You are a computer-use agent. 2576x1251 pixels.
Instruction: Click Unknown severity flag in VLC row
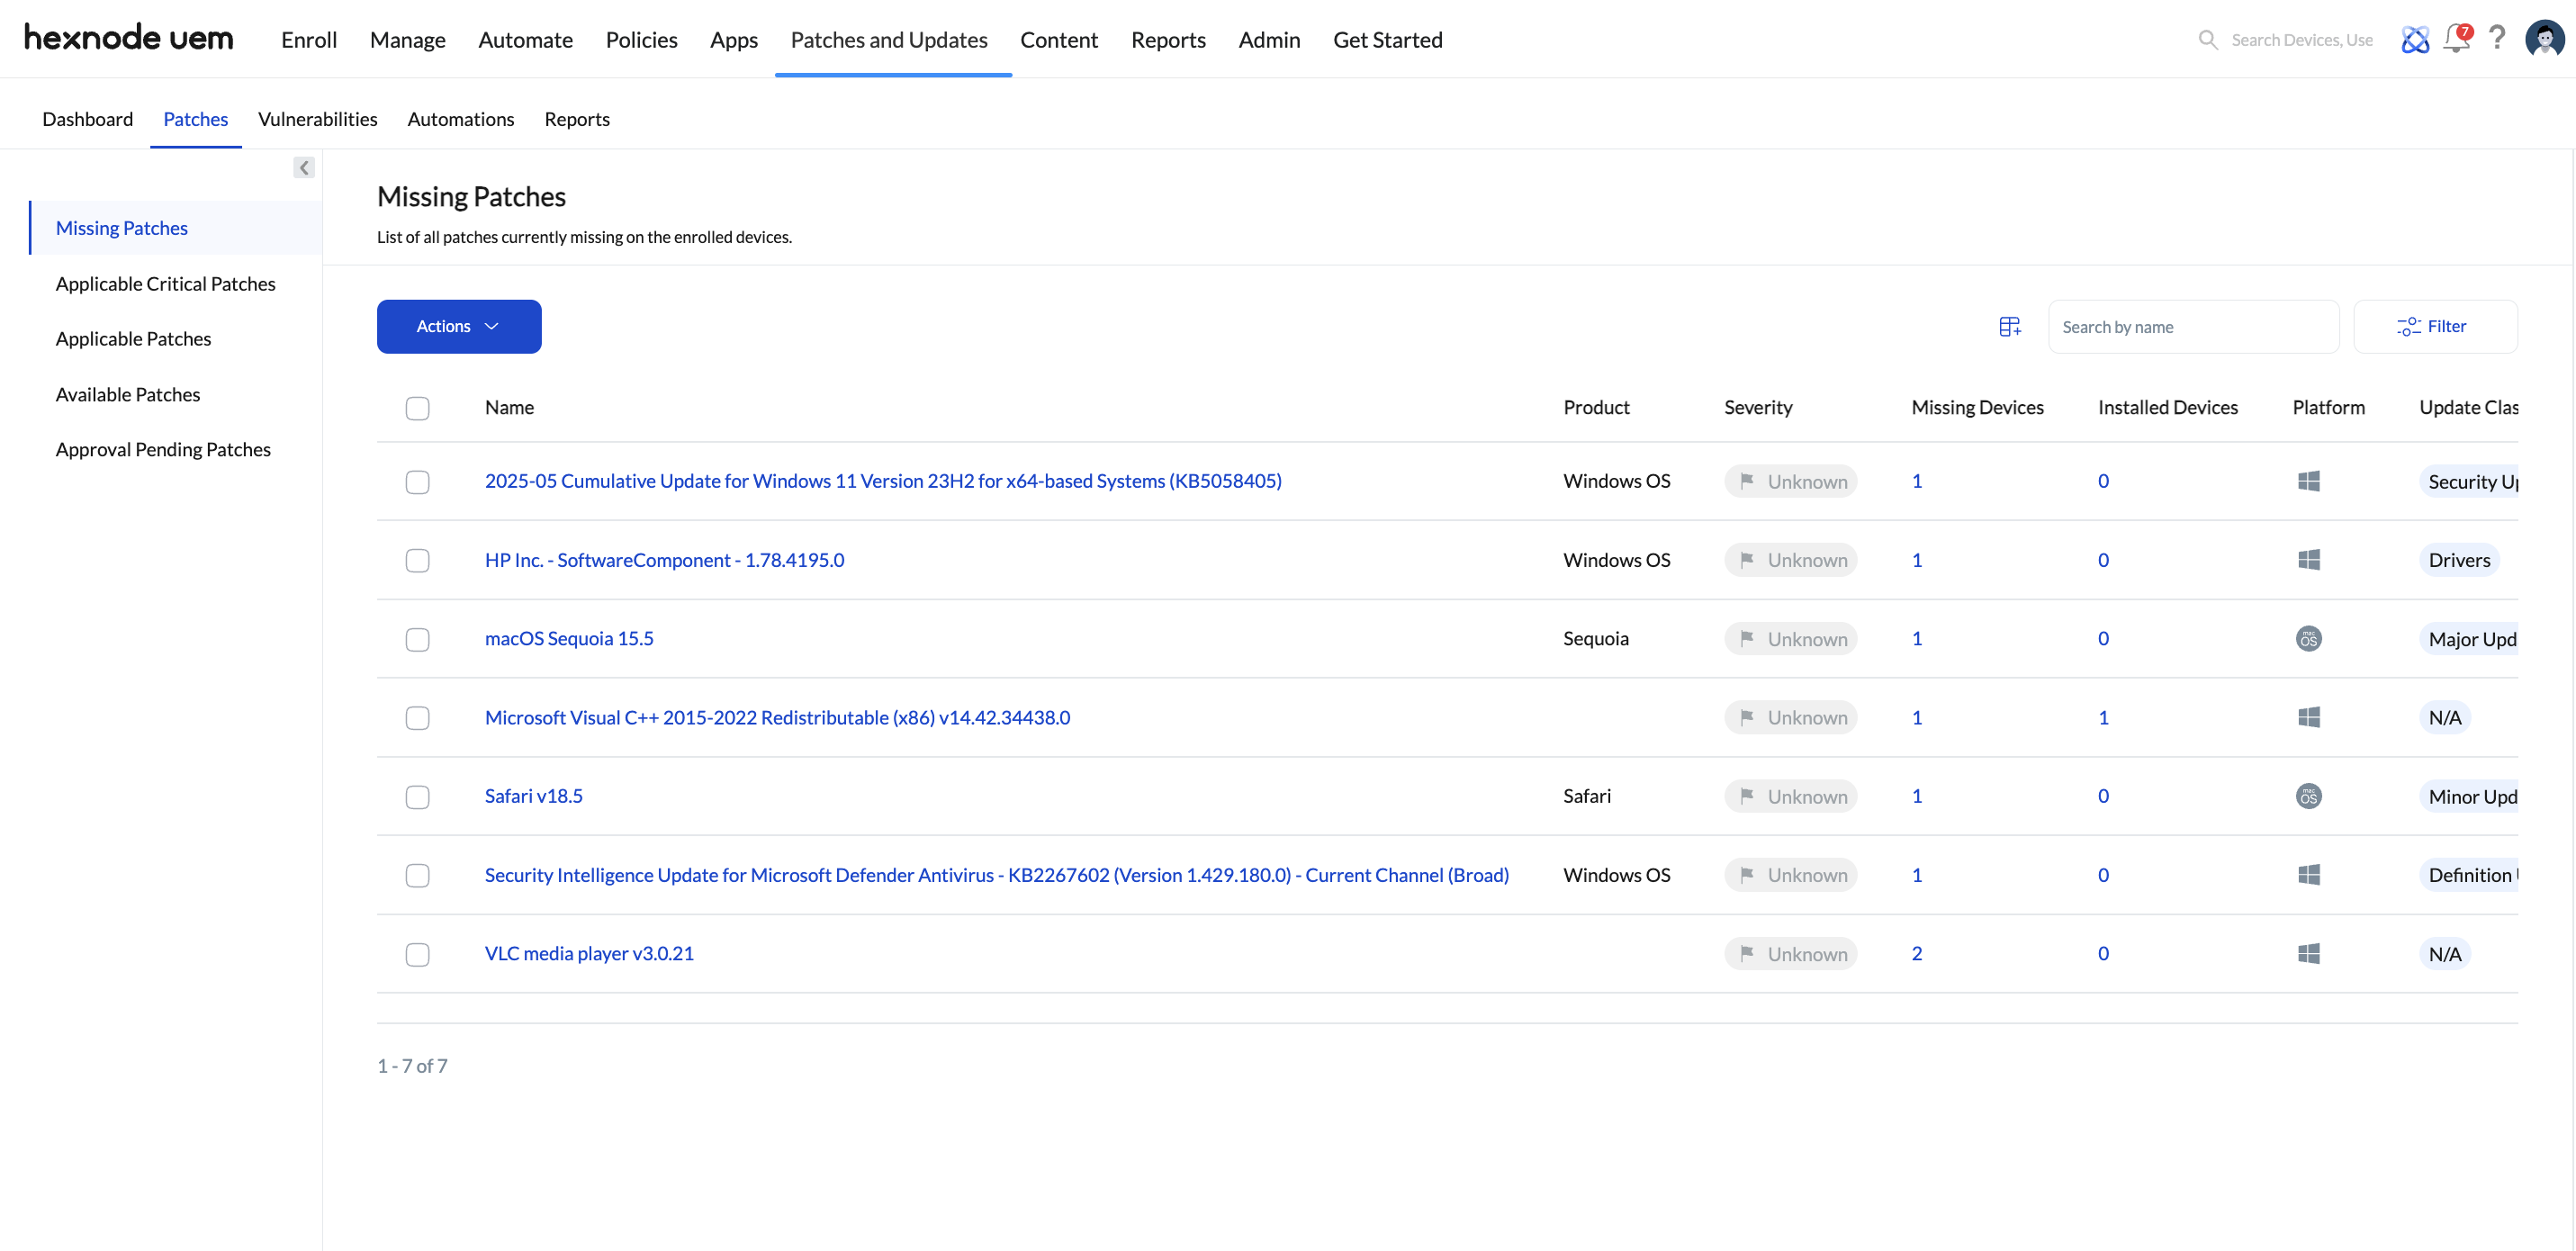1790,953
